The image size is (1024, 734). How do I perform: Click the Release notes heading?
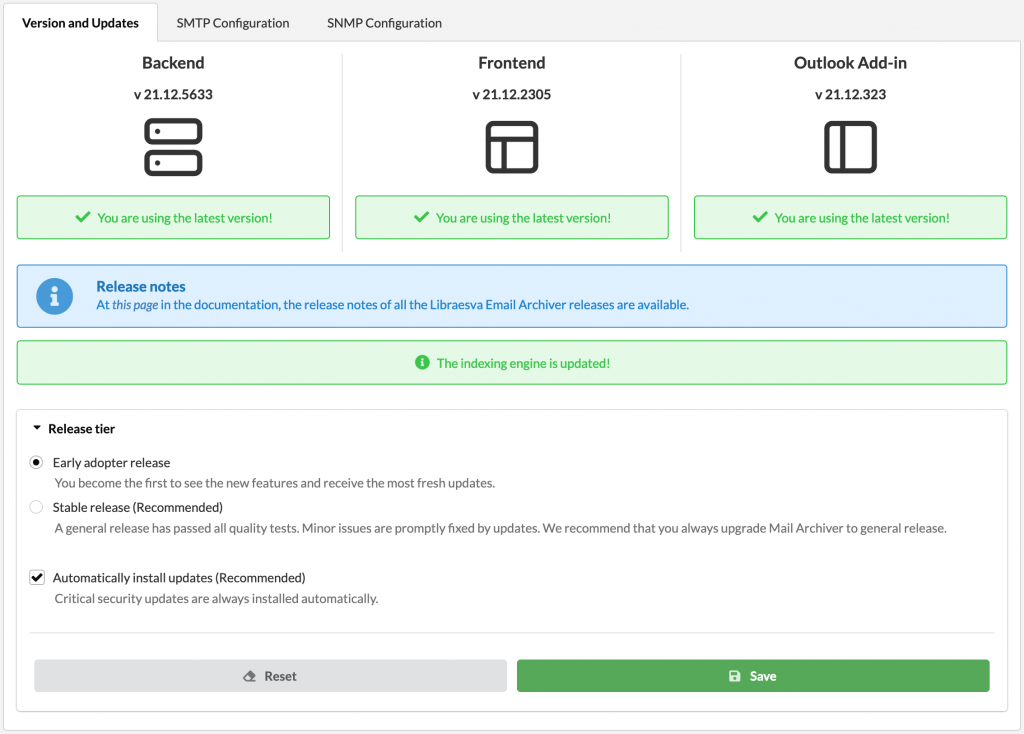point(141,287)
